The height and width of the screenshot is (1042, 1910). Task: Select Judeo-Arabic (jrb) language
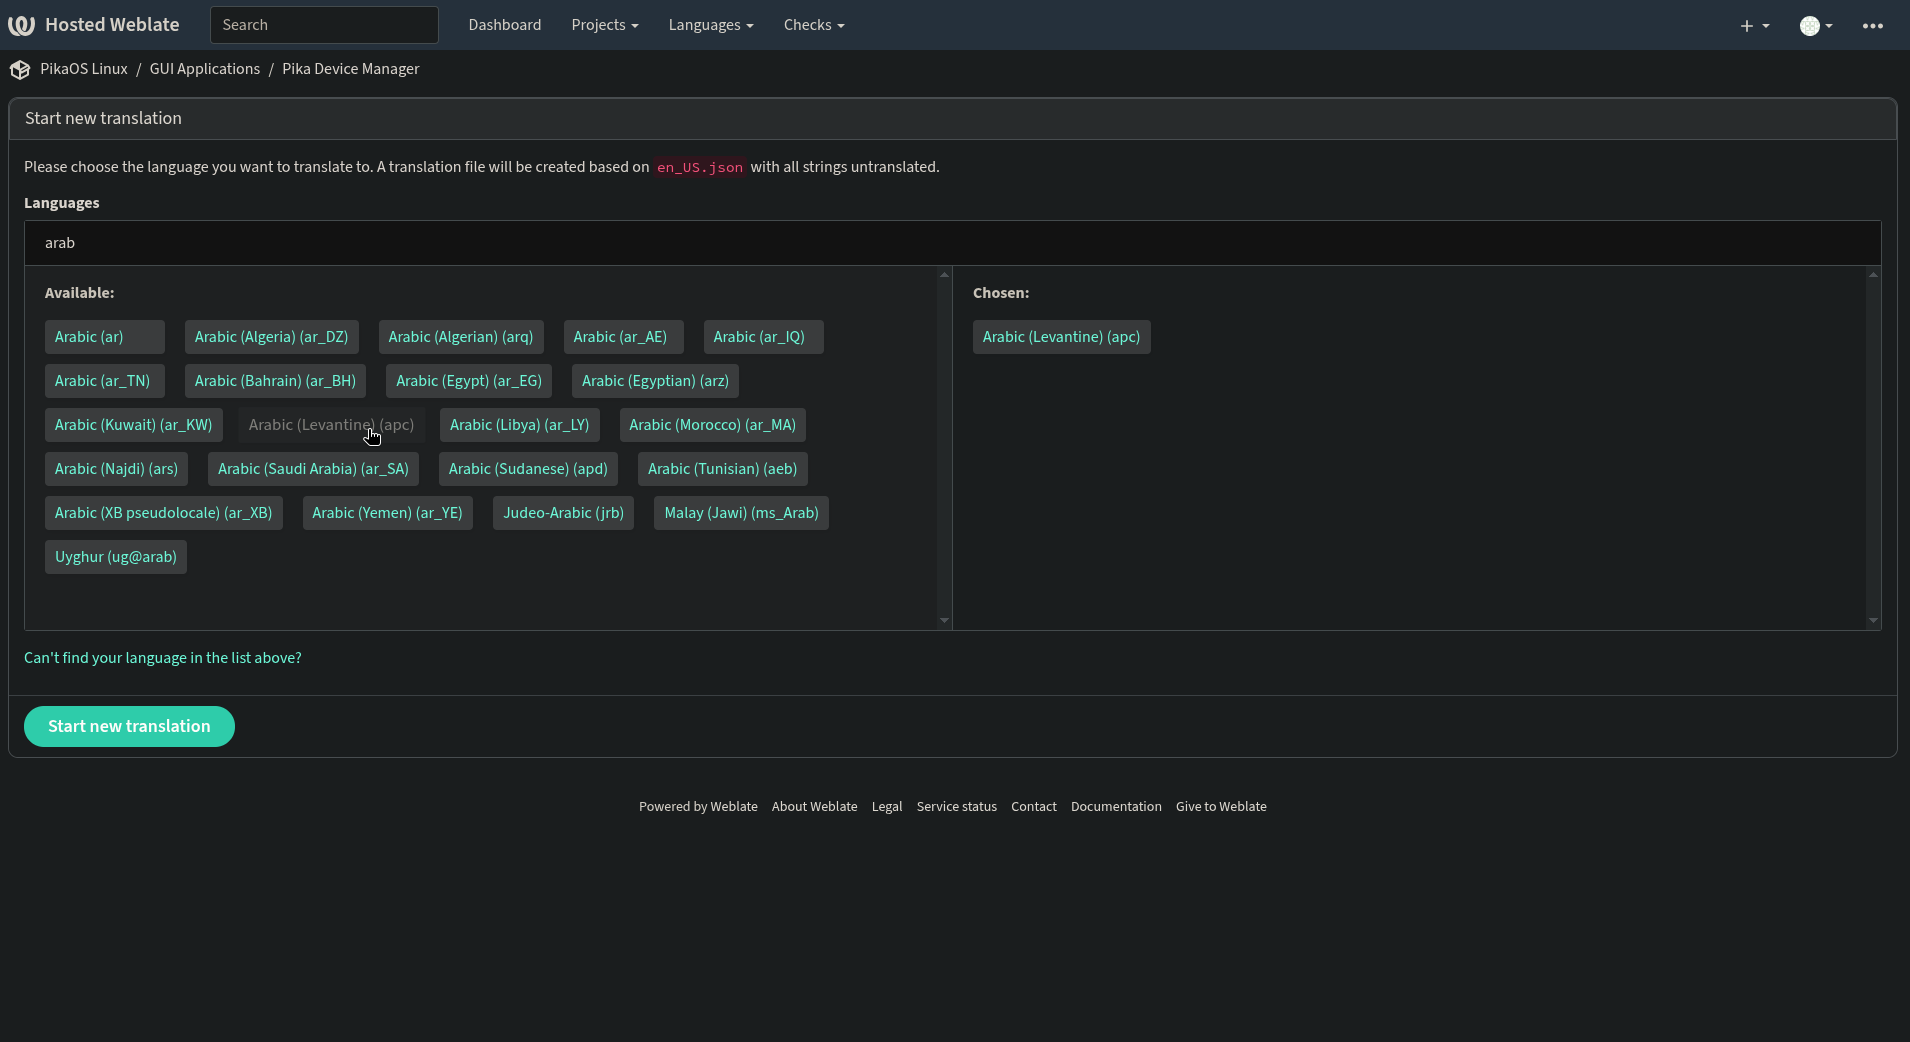pyautogui.click(x=564, y=513)
